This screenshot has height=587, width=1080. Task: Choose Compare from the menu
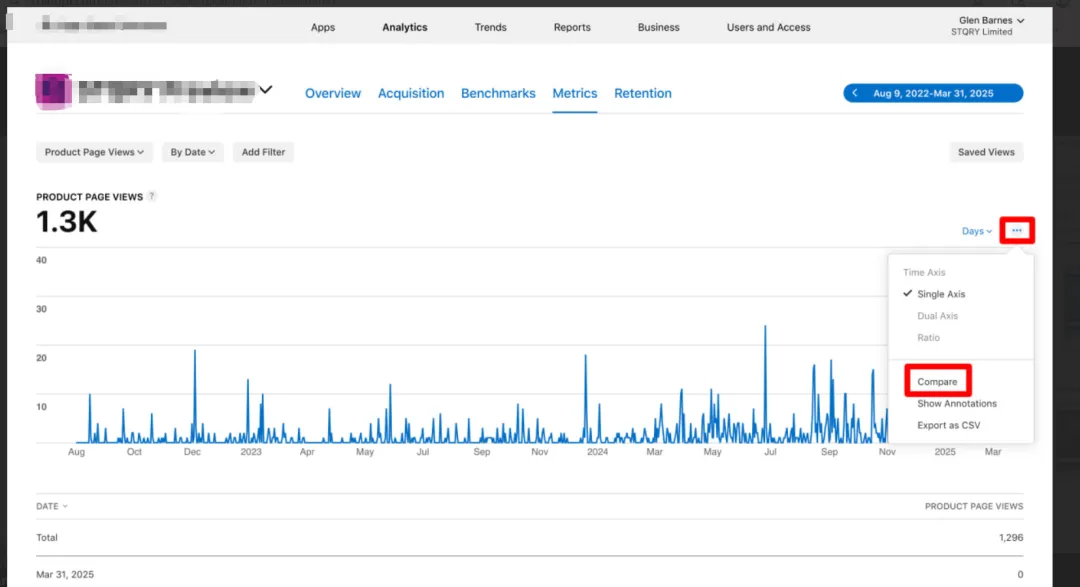click(937, 382)
